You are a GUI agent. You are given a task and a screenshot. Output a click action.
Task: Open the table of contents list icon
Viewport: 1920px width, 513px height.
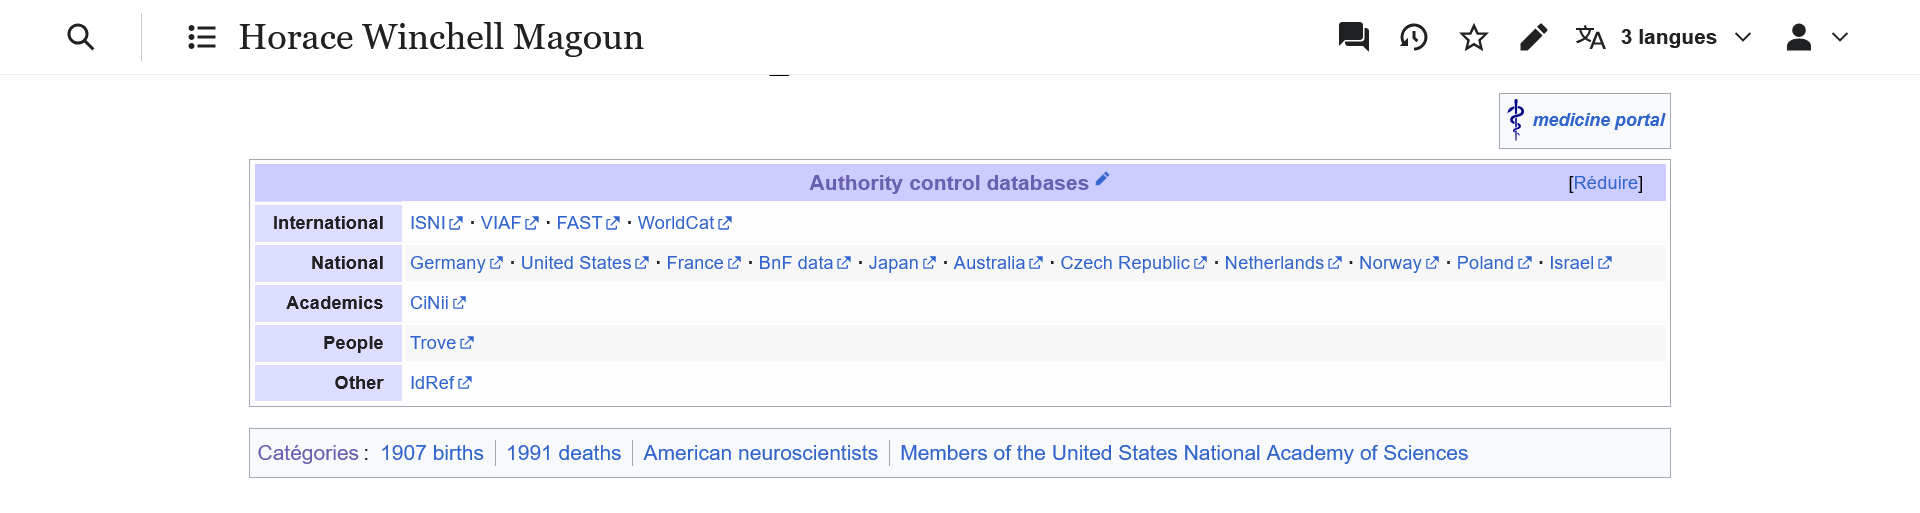202,37
